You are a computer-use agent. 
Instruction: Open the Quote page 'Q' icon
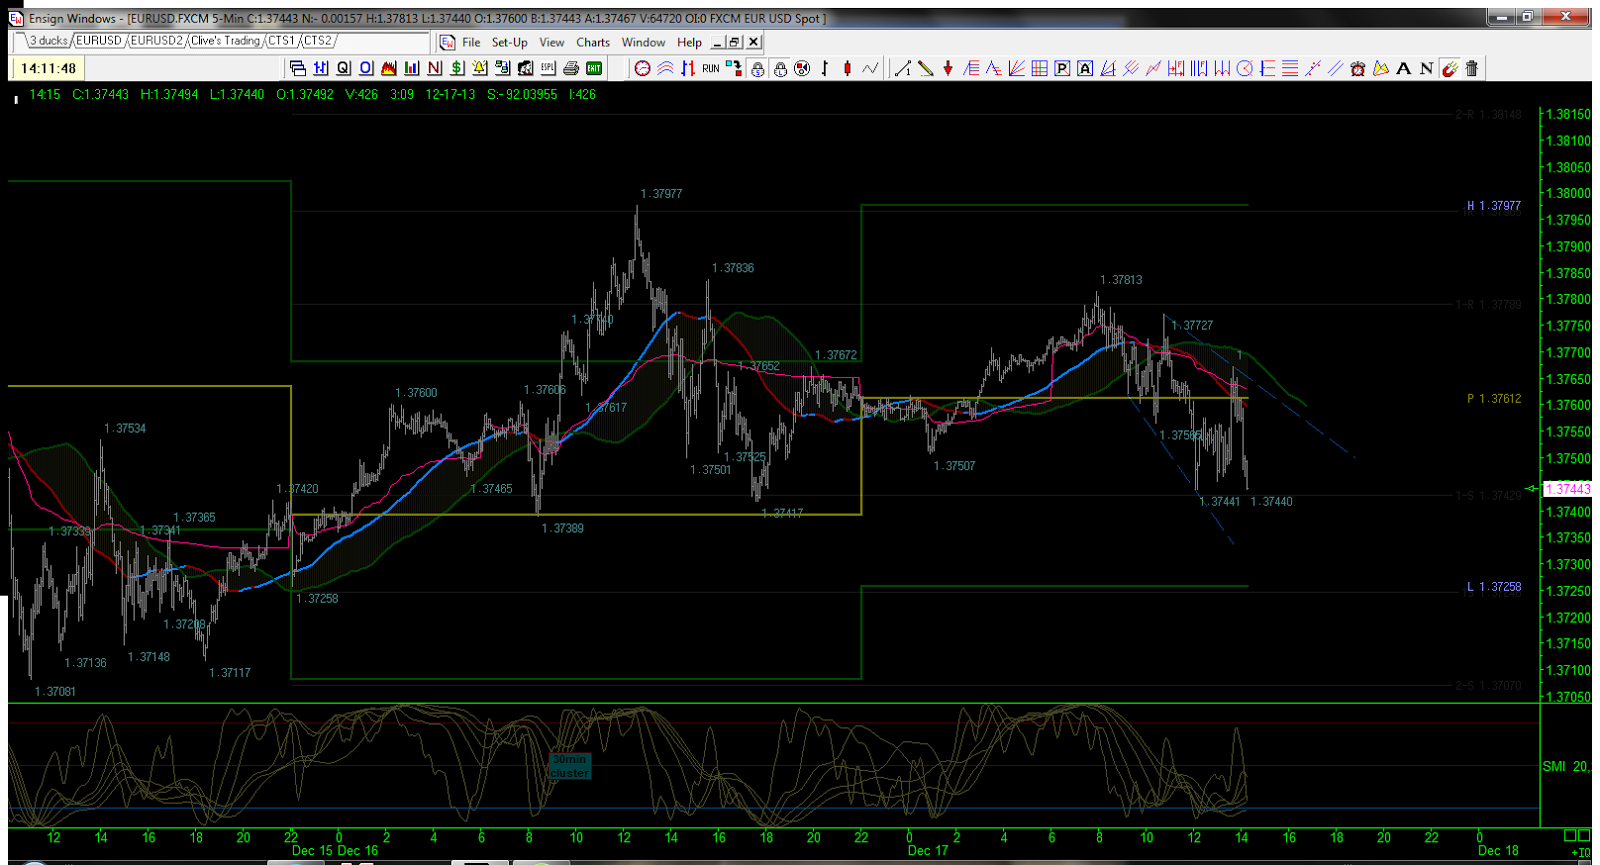[343, 68]
